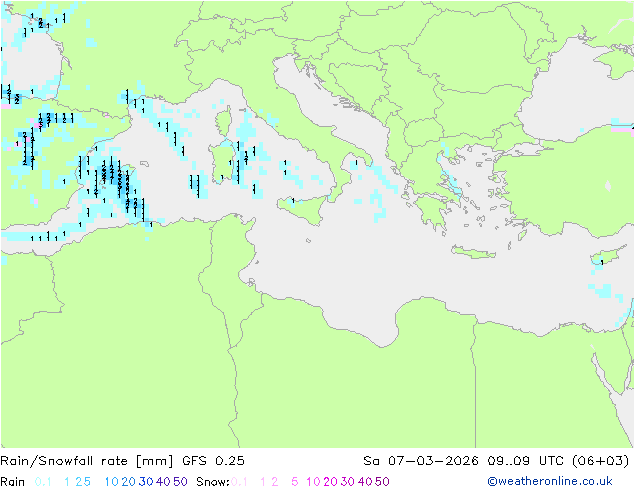Select the Rain 10 legend color value

tap(112, 482)
